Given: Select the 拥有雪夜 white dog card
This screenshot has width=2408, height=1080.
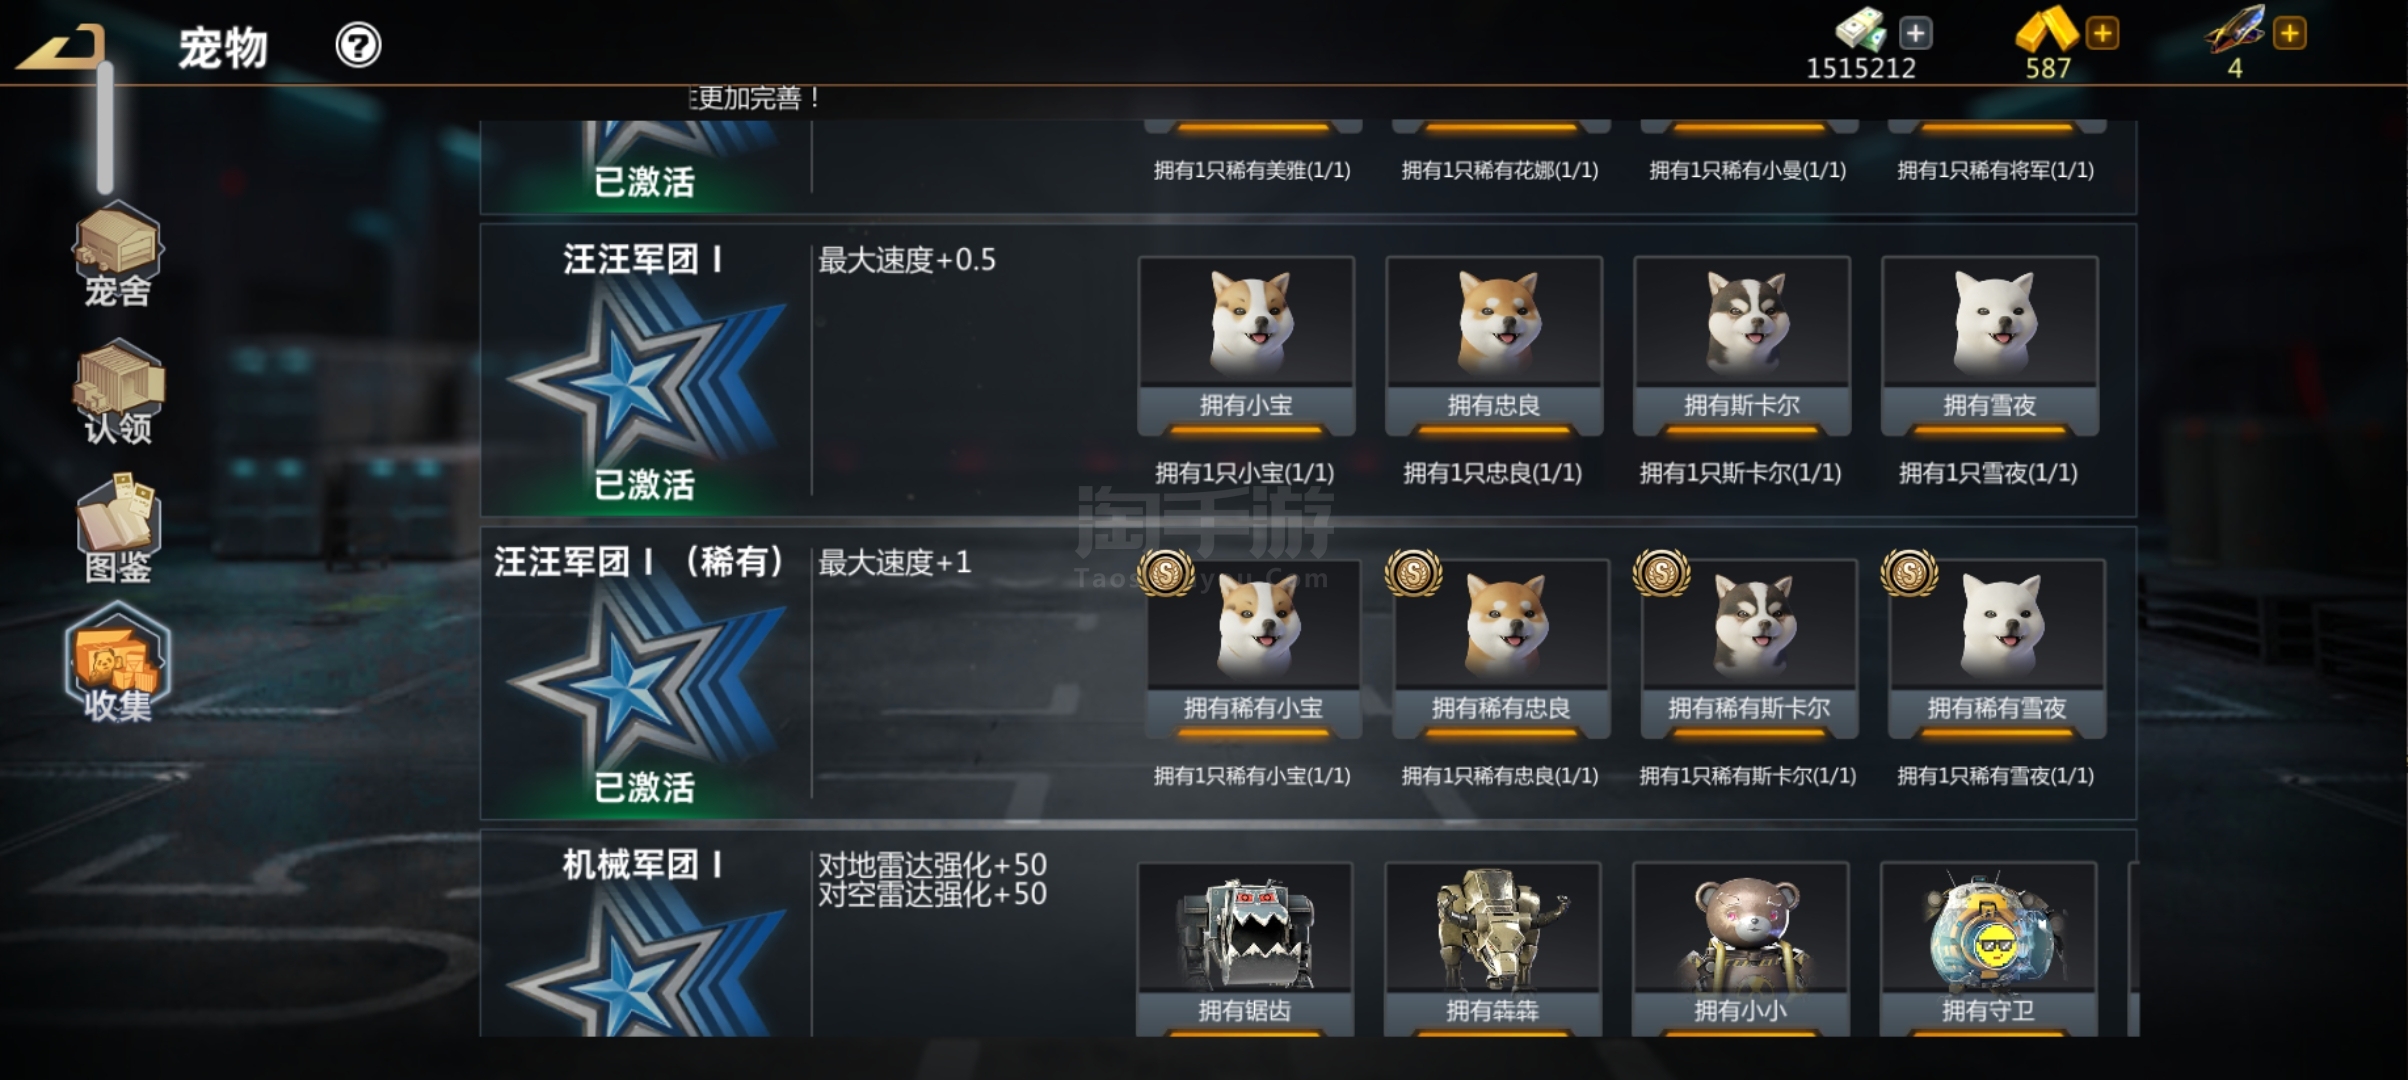Looking at the screenshot, I should [x=1990, y=346].
